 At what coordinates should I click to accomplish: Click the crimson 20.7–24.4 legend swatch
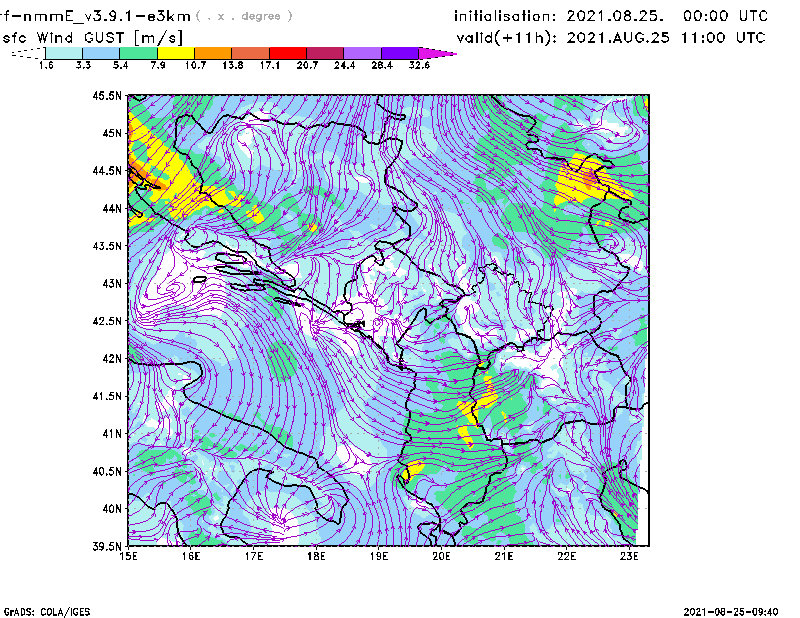[326, 53]
